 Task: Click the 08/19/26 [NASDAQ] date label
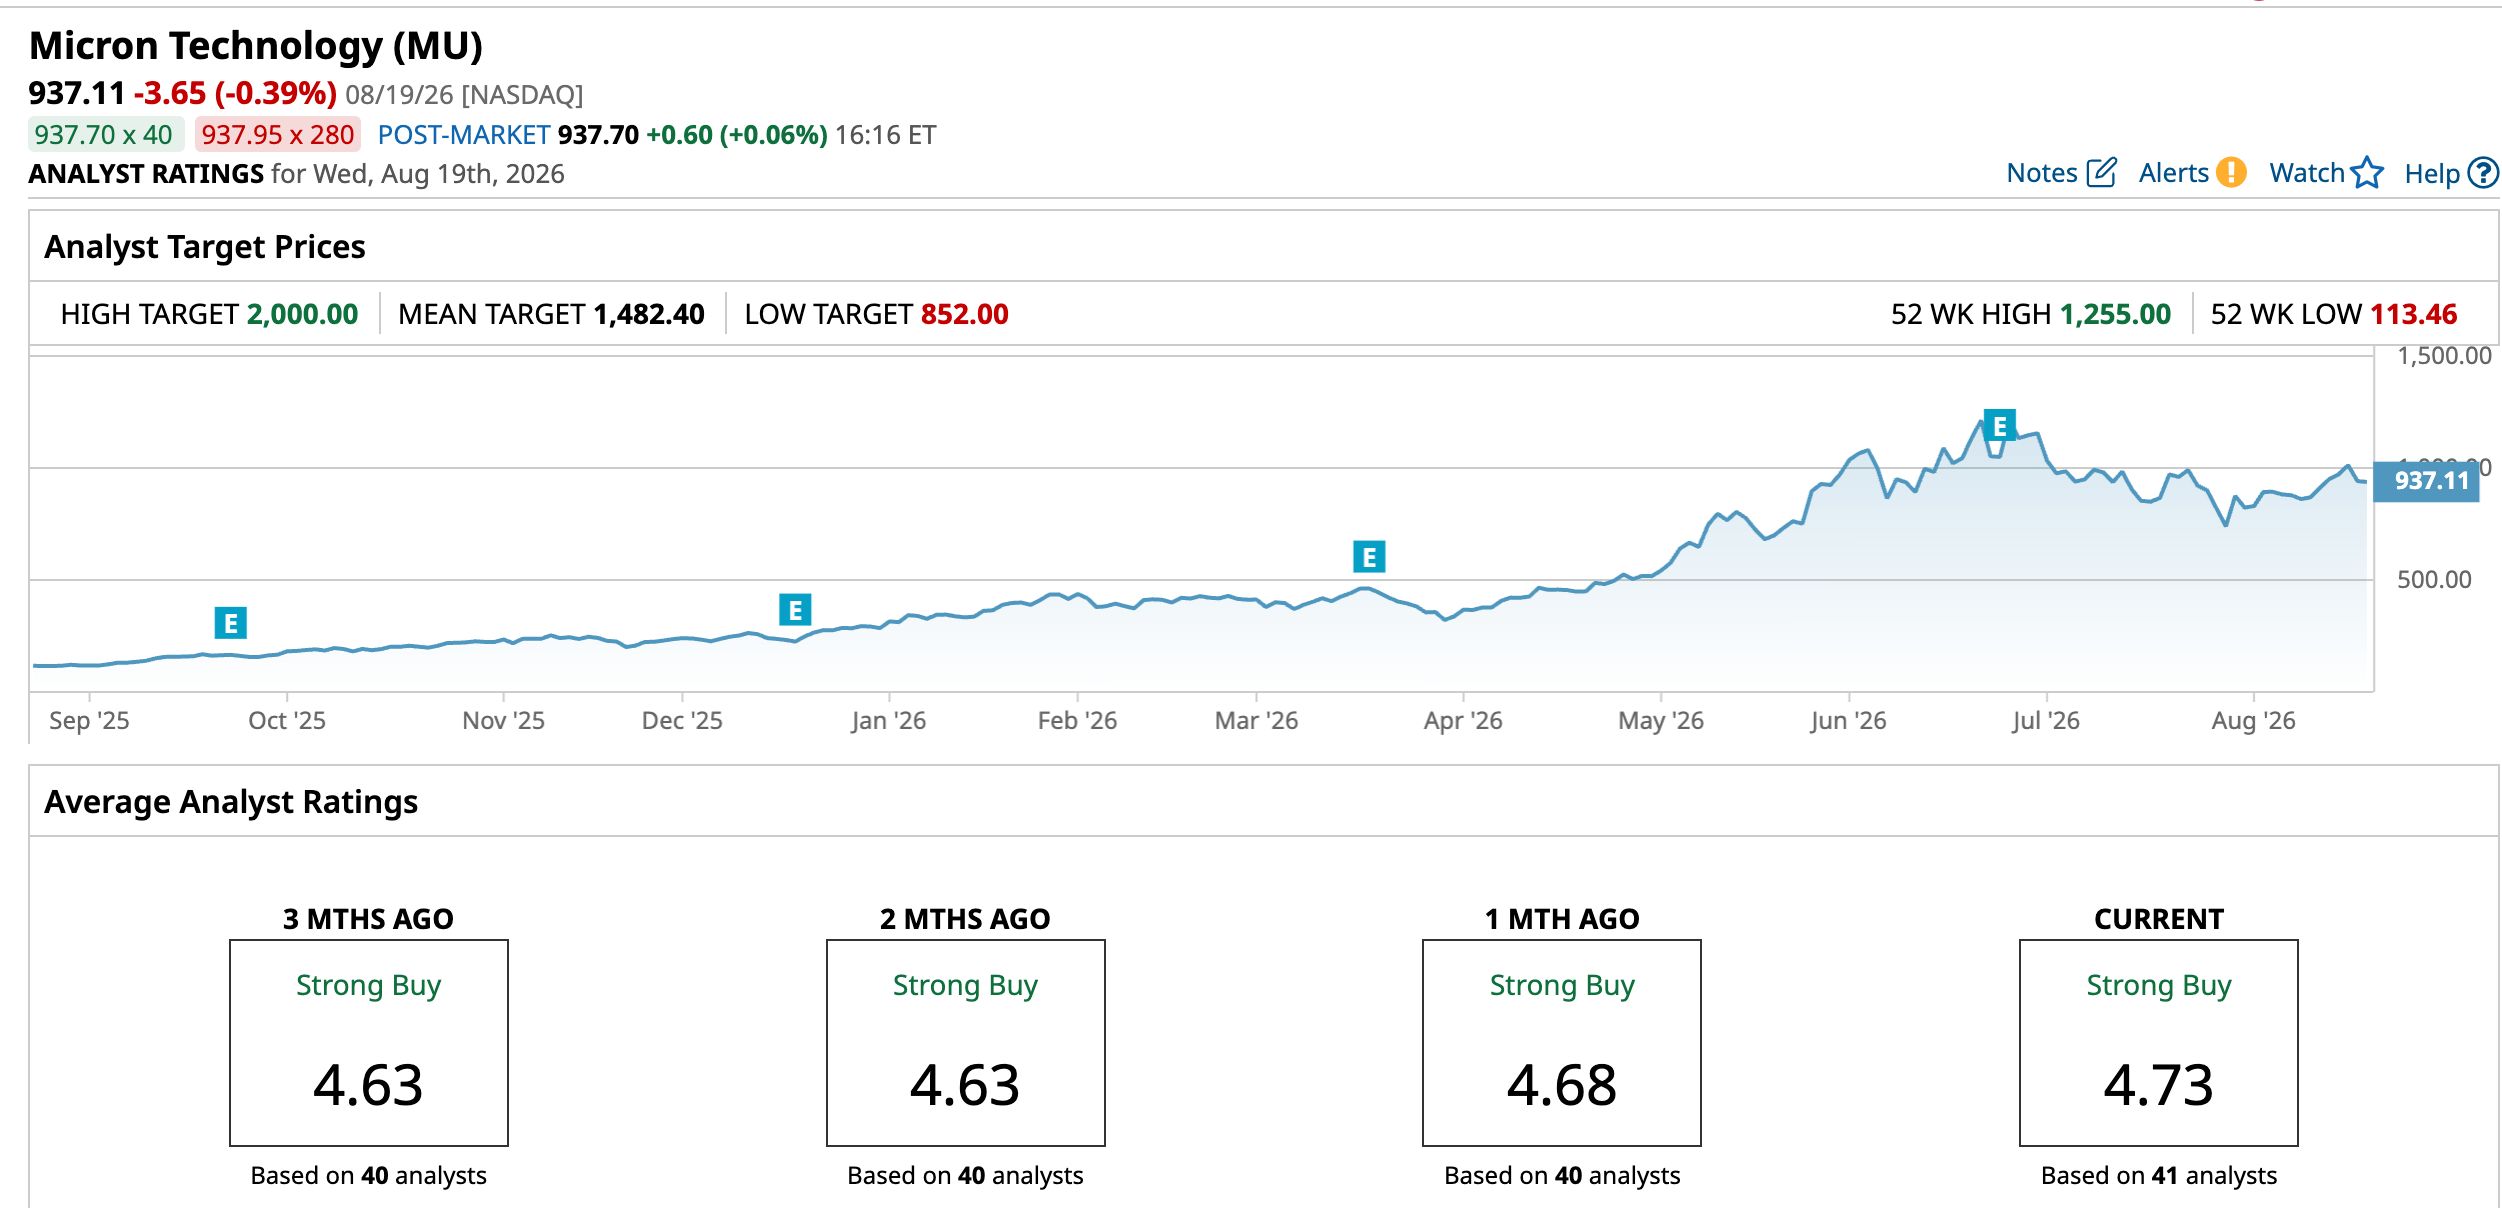(464, 95)
